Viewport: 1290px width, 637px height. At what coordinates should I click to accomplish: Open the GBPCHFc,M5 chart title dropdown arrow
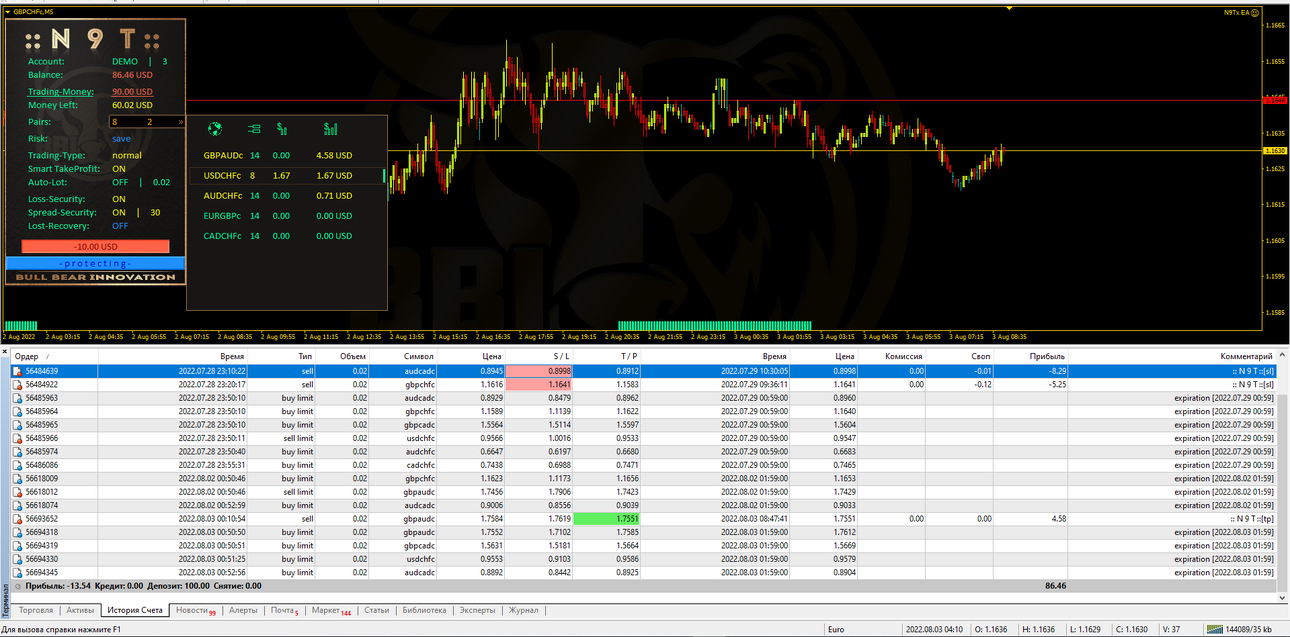[8, 11]
